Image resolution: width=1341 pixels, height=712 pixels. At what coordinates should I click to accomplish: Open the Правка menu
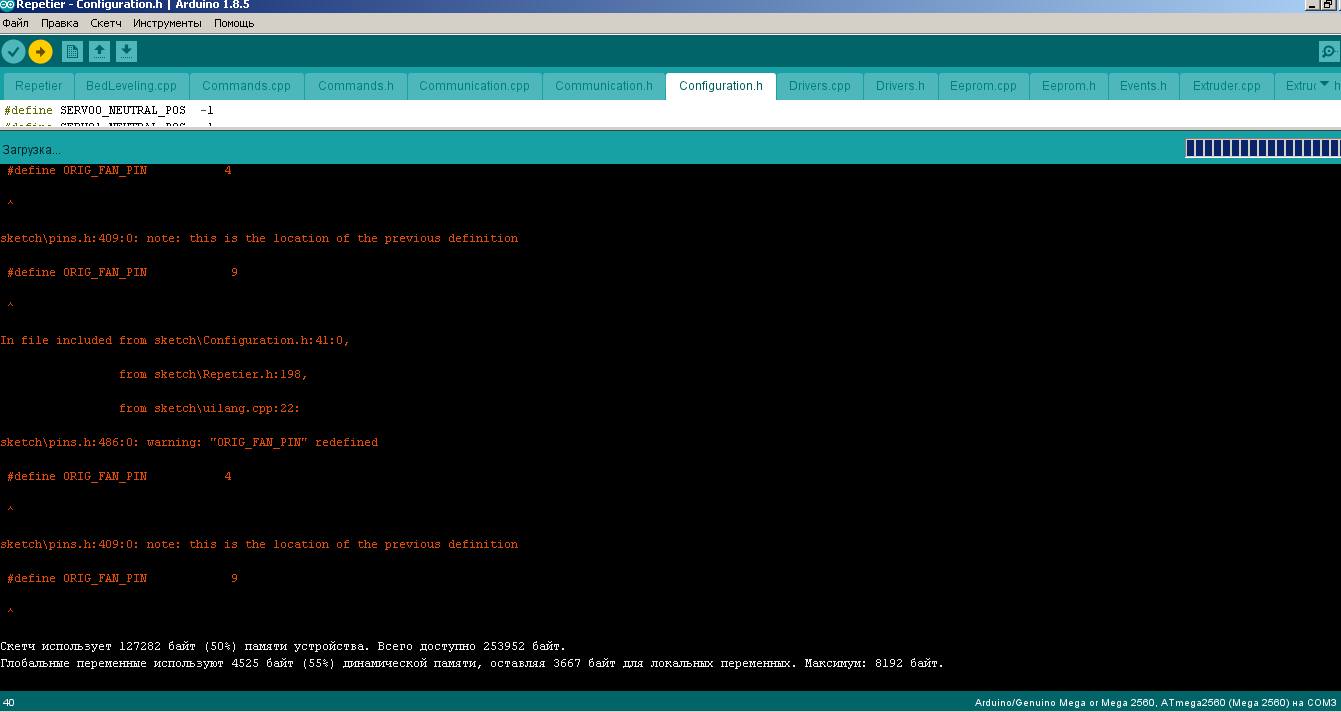(x=60, y=23)
